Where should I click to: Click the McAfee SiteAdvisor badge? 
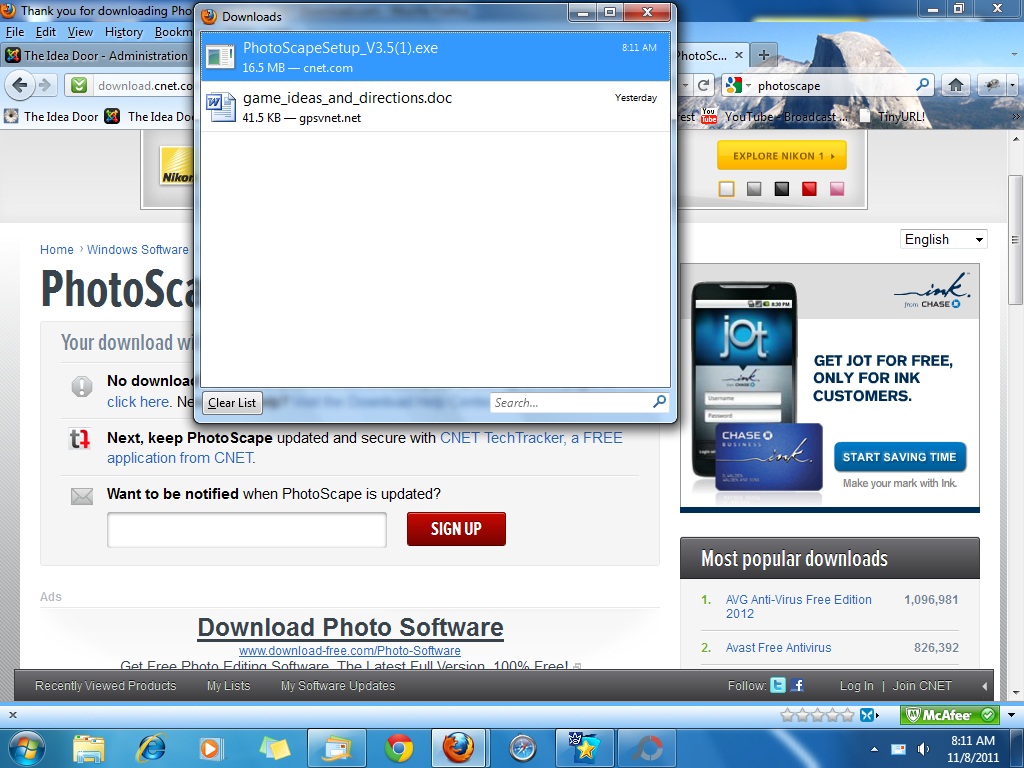950,715
